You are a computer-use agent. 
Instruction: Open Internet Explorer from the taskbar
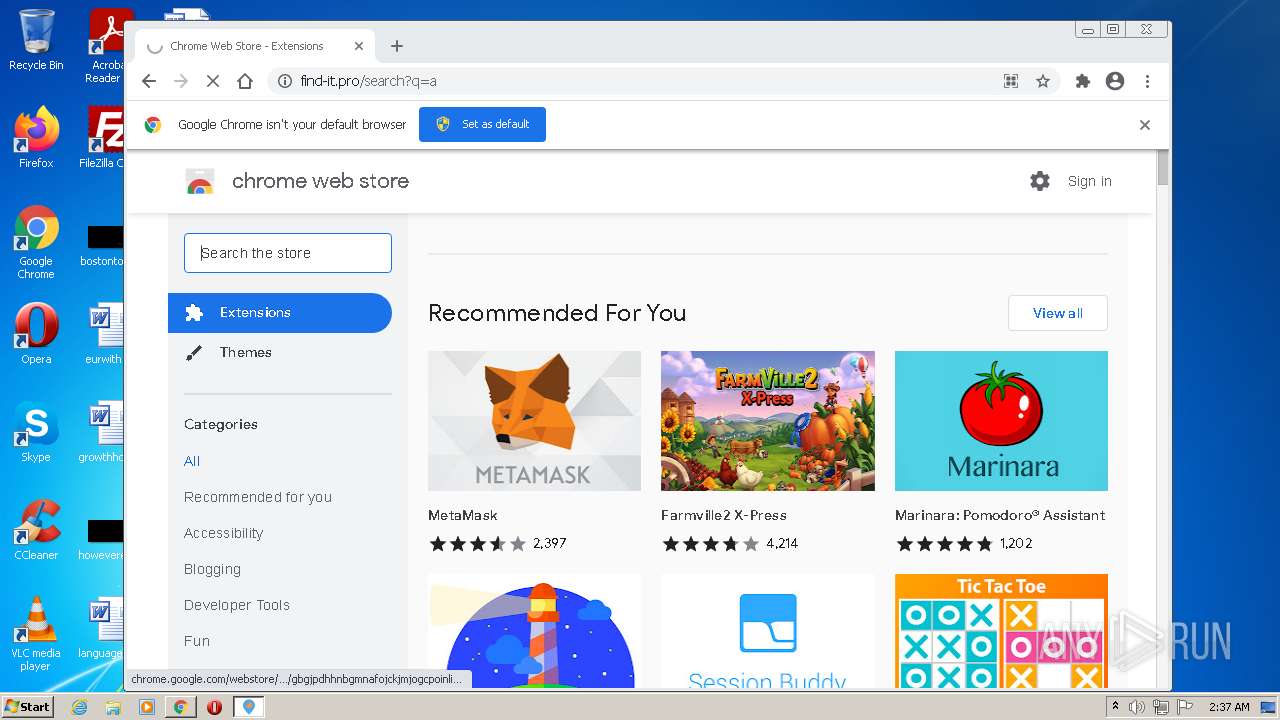click(x=80, y=707)
